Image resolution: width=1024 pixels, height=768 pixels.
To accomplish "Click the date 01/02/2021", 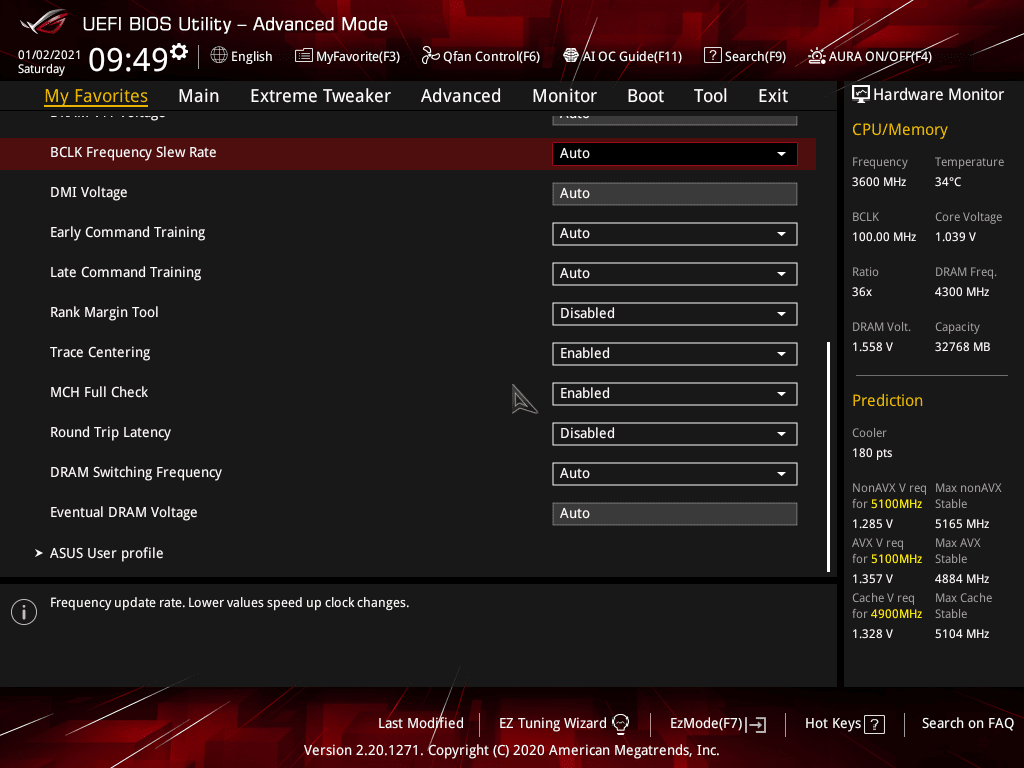I will 49,55.
